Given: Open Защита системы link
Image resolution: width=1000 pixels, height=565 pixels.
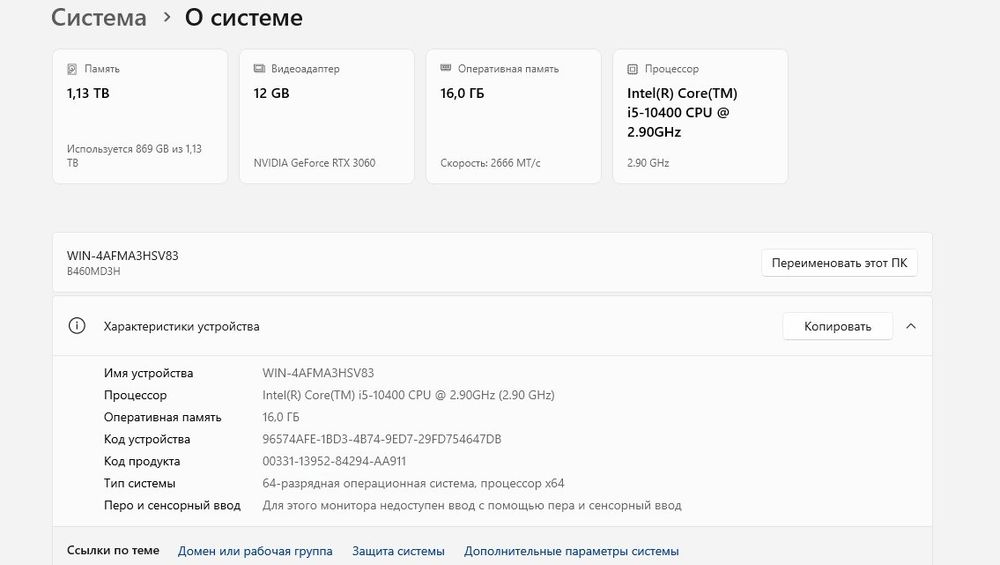Looking at the screenshot, I should [x=399, y=551].
